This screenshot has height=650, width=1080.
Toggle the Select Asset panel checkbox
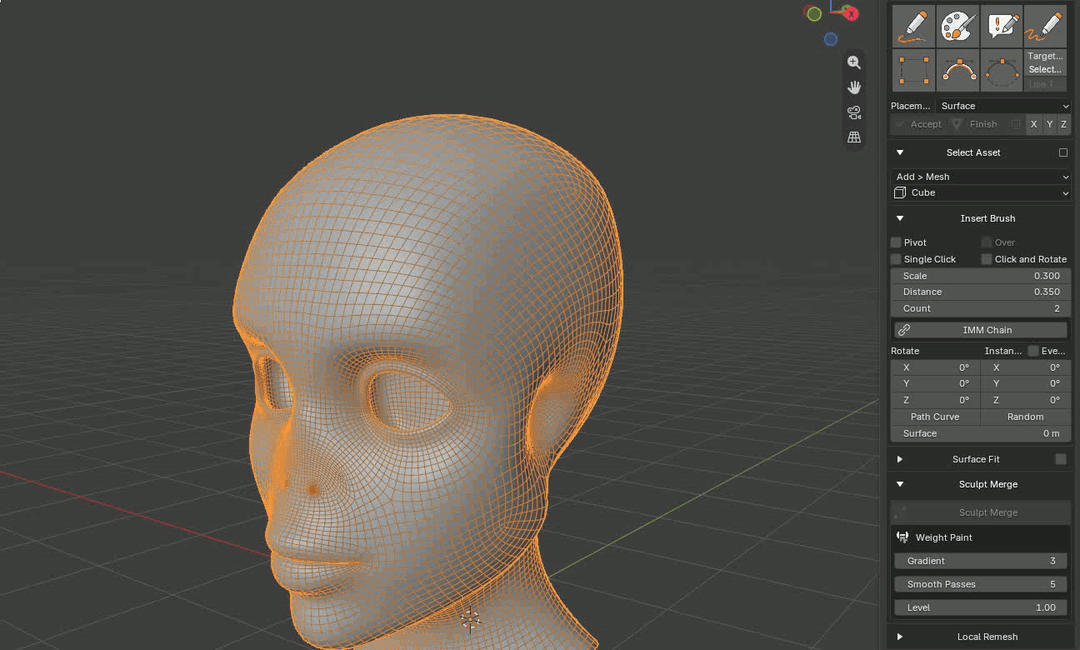(1063, 153)
